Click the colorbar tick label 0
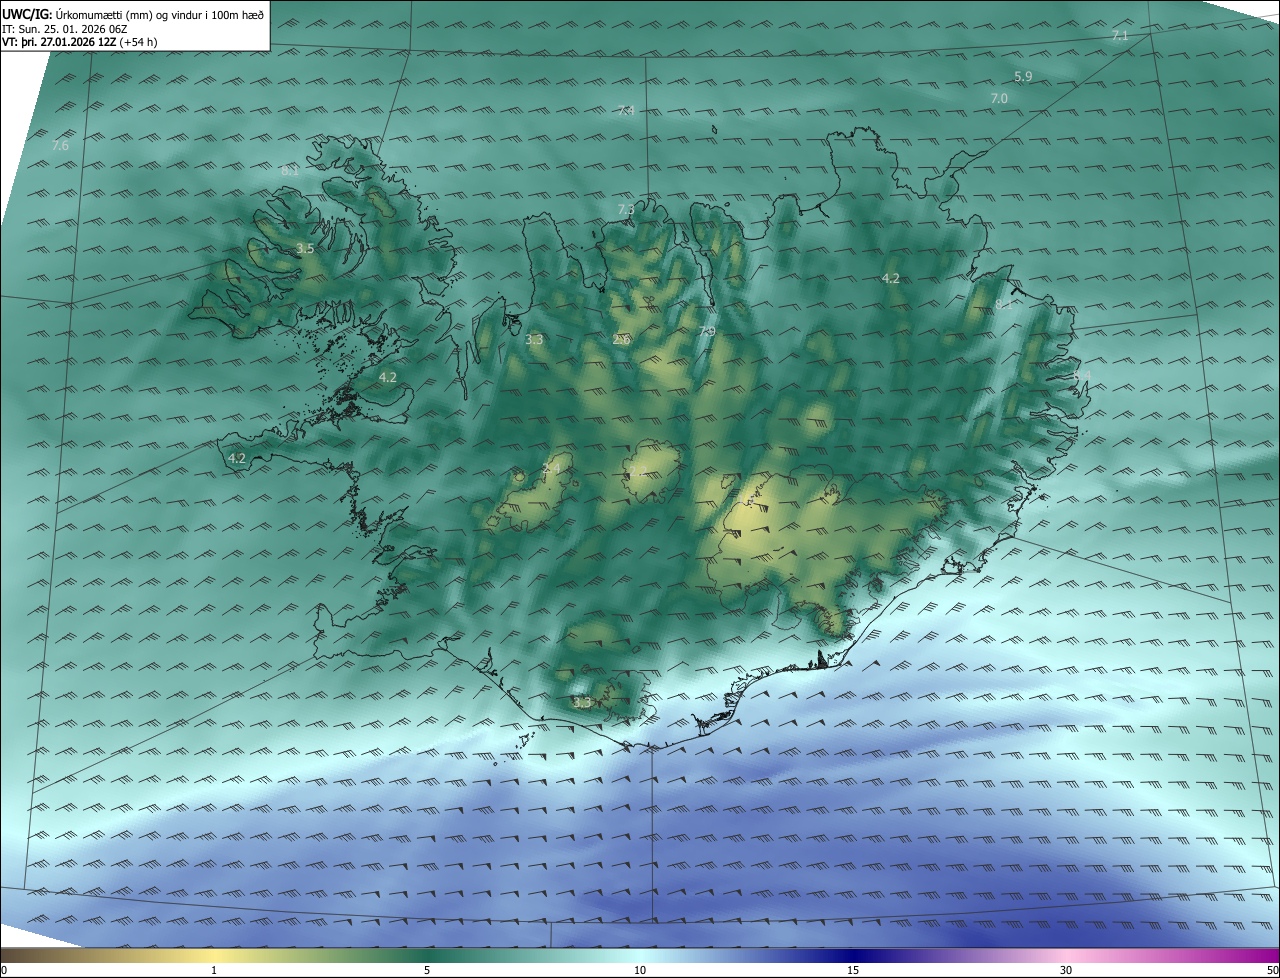Image resolution: width=1280 pixels, height=978 pixels. pyautogui.click(x=4, y=970)
